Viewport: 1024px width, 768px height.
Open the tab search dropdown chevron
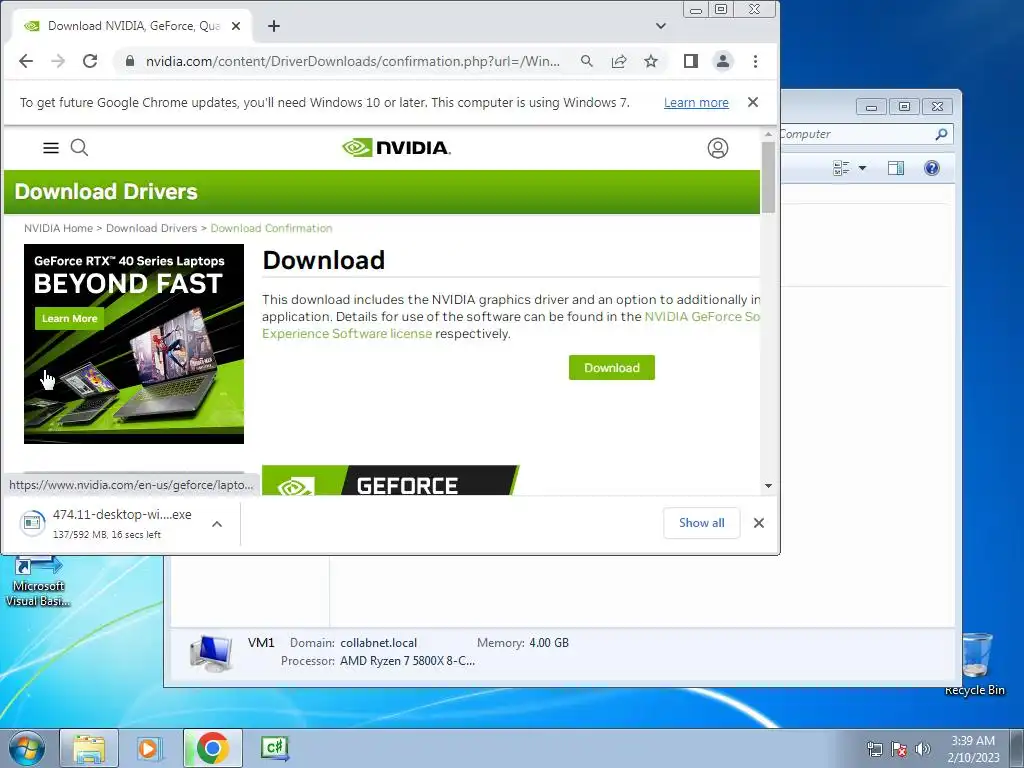pos(661,26)
